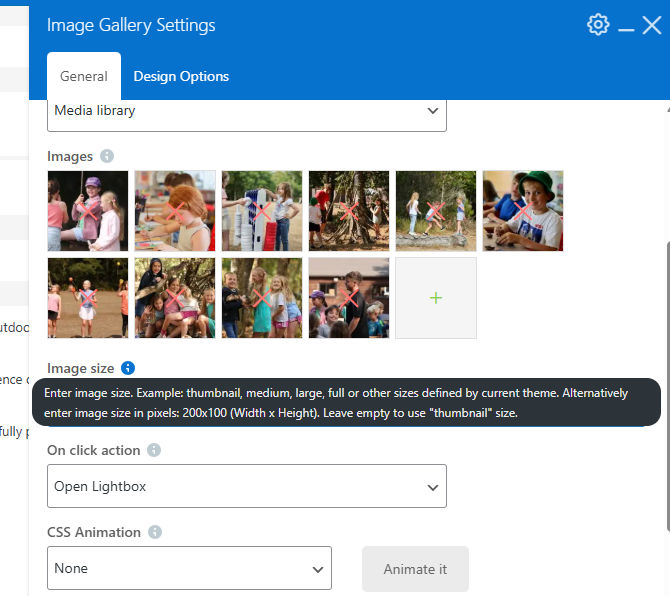This screenshot has width=670, height=596.
Task: Open the gear settings icon in header
Action: [598, 25]
